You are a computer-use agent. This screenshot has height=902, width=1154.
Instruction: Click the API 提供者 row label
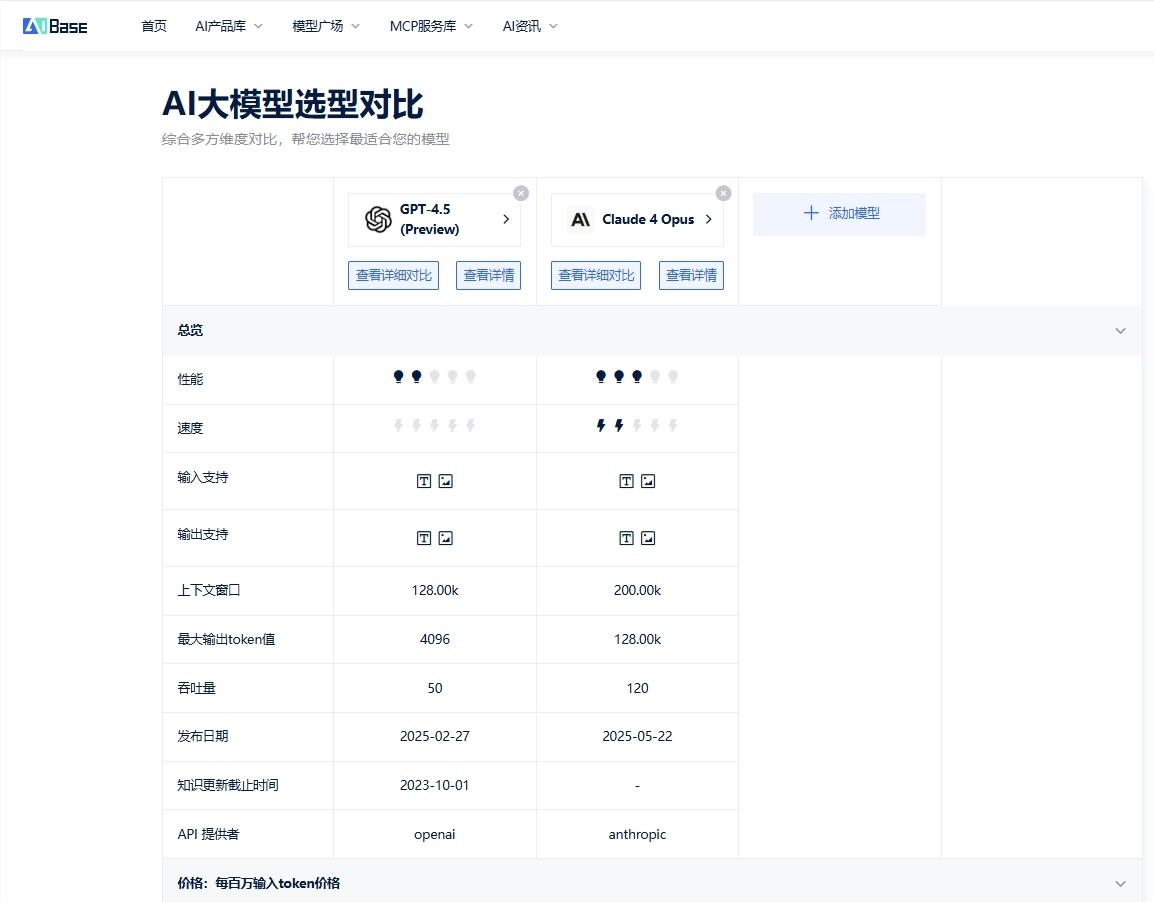(x=208, y=834)
